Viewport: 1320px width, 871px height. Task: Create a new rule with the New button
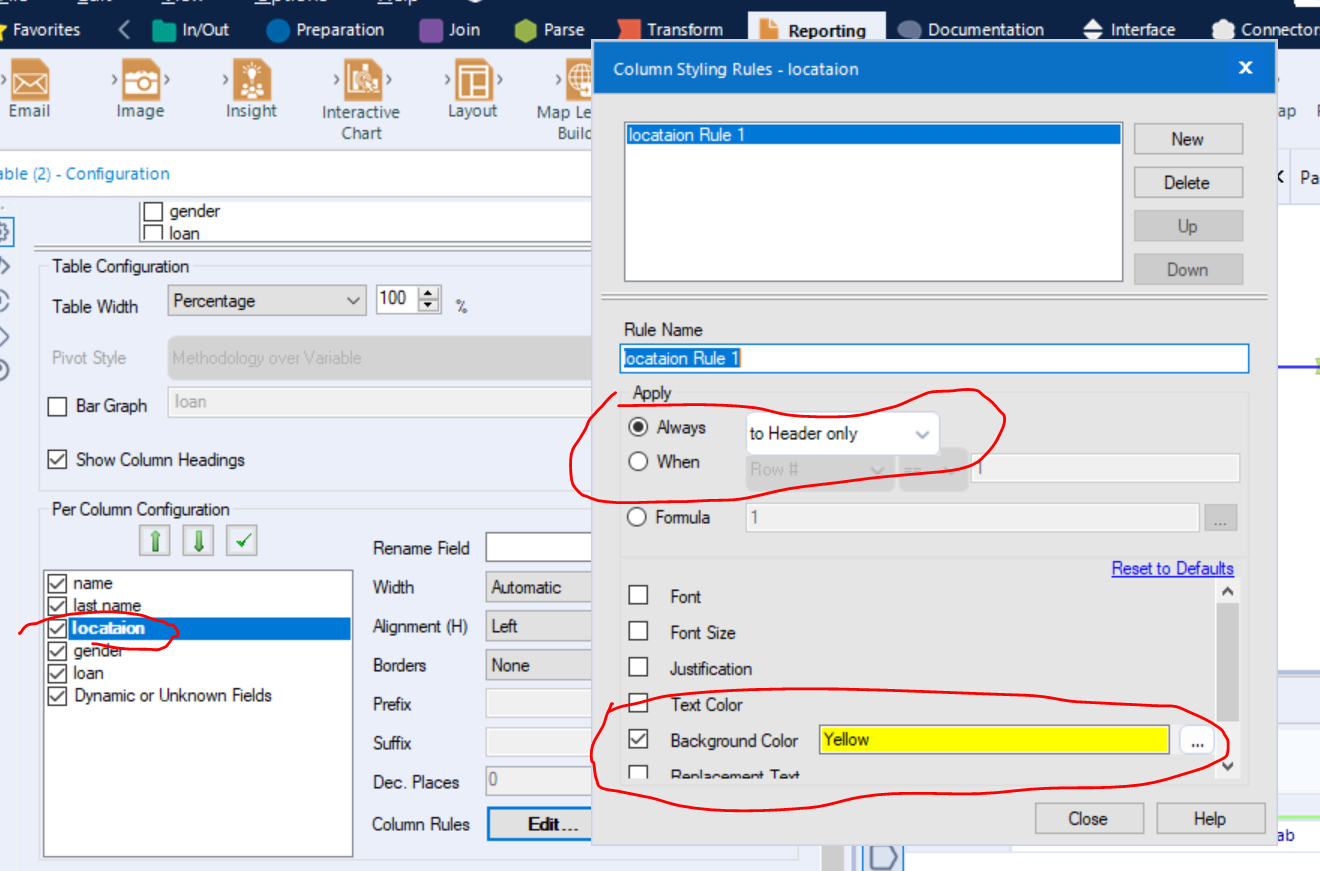tap(1188, 139)
